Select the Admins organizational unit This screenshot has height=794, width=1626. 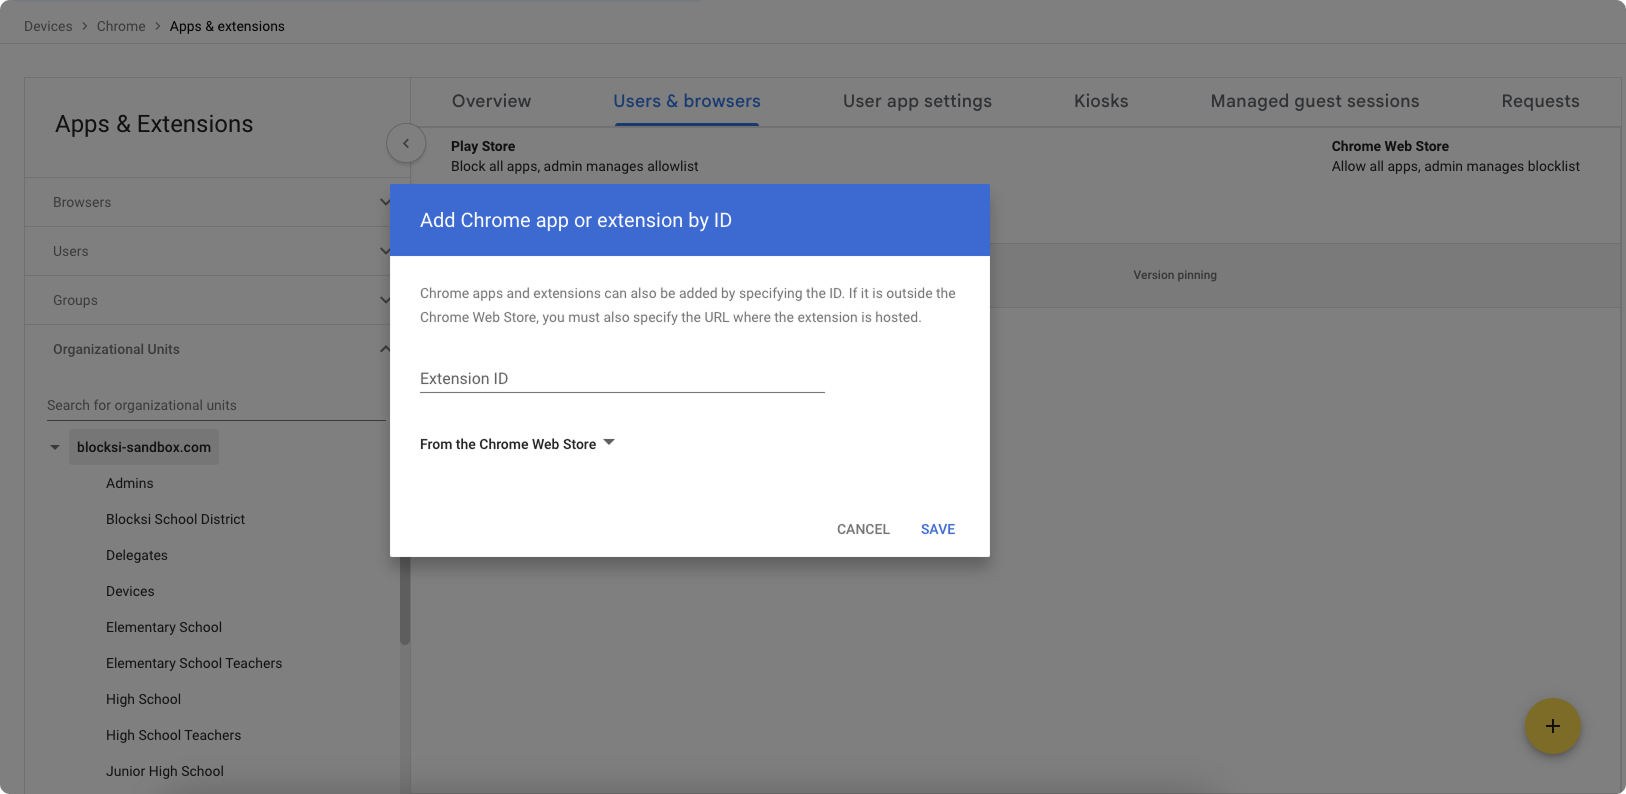pyautogui.click(x=130, y=483)
